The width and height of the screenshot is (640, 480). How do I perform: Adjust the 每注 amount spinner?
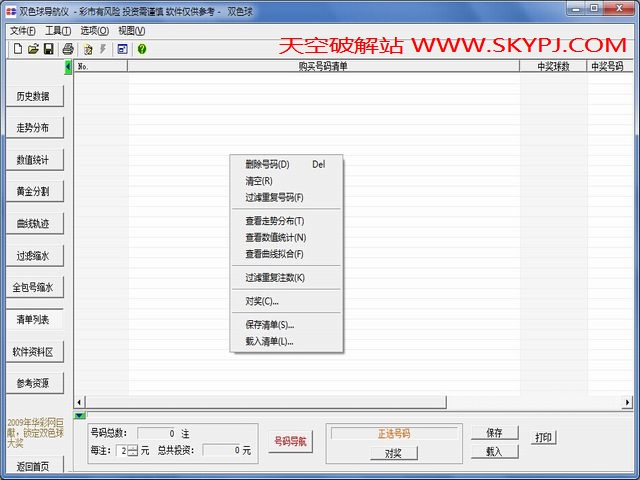[x=134, y=451]
